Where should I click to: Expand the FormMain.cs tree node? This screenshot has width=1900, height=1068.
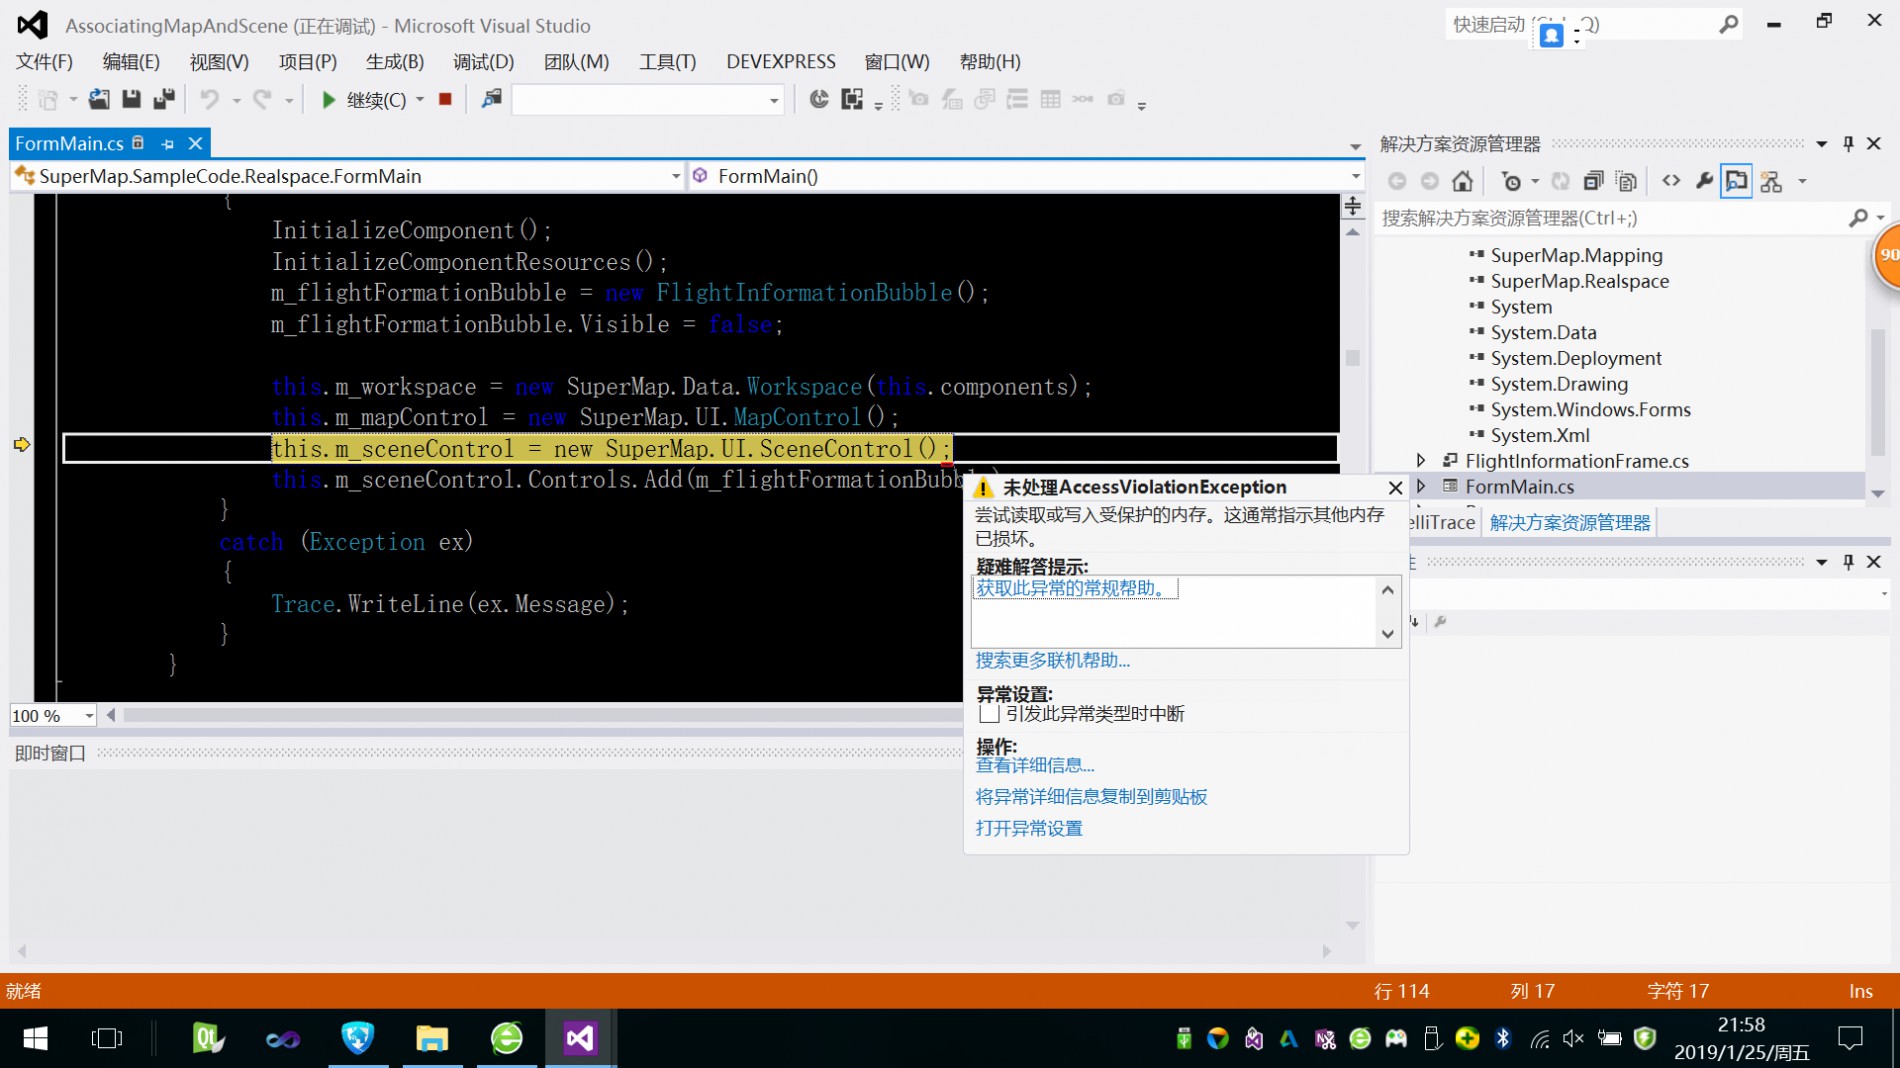coord(1421,486)
